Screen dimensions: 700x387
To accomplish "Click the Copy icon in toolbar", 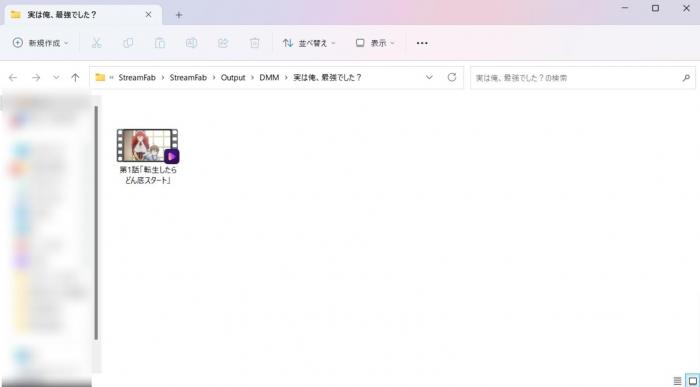I will tap(128, 43).
